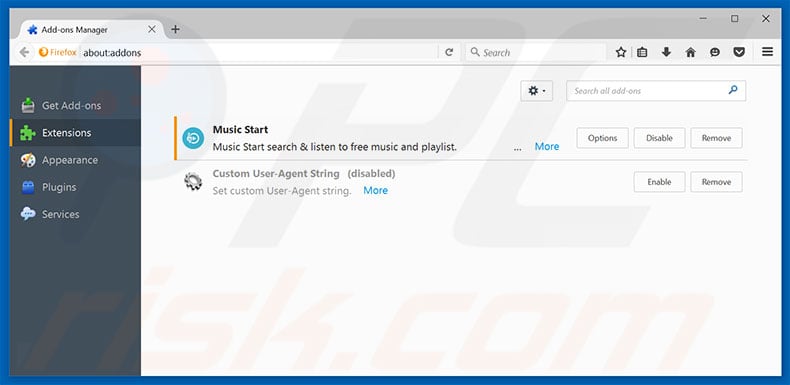Show More details for Music Start
This screenshot has width=790, height=385.
547,147
